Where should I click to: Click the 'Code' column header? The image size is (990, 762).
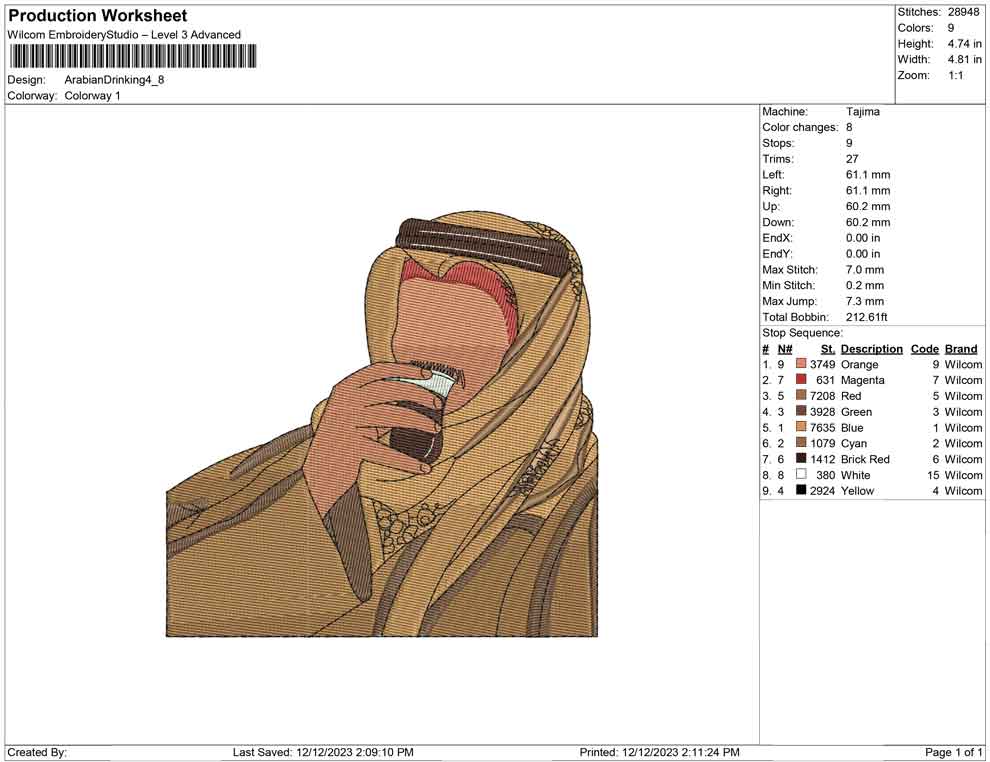click(x=924, y=348)
